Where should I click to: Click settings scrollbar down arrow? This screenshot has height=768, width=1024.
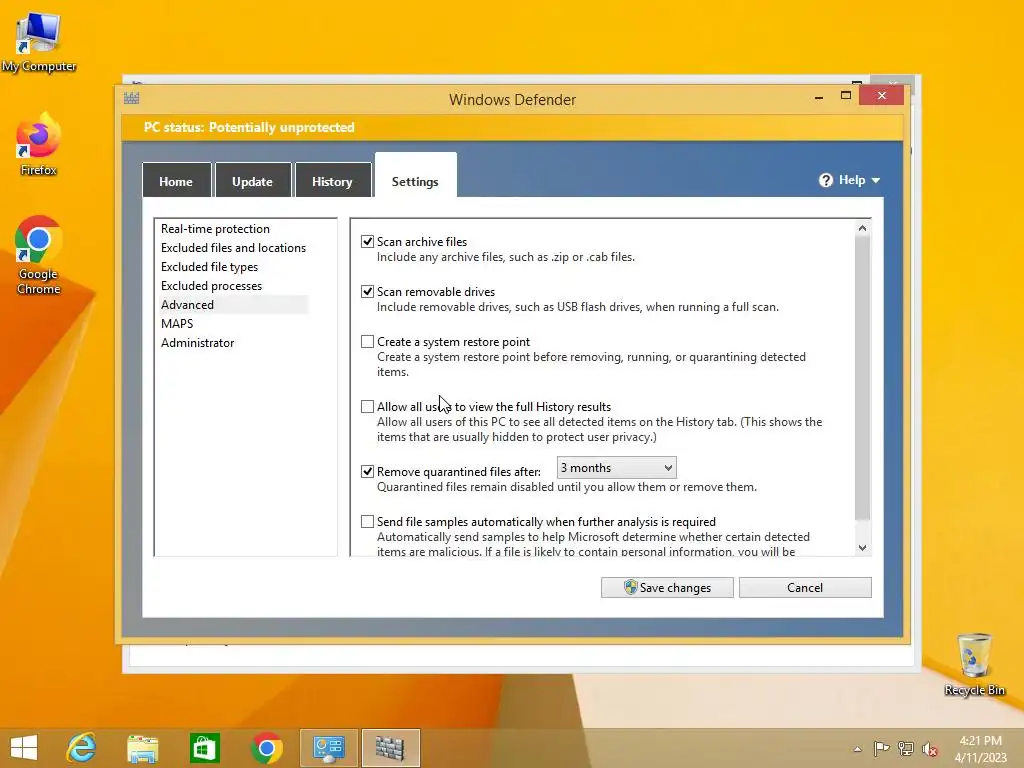coord(863,548)
